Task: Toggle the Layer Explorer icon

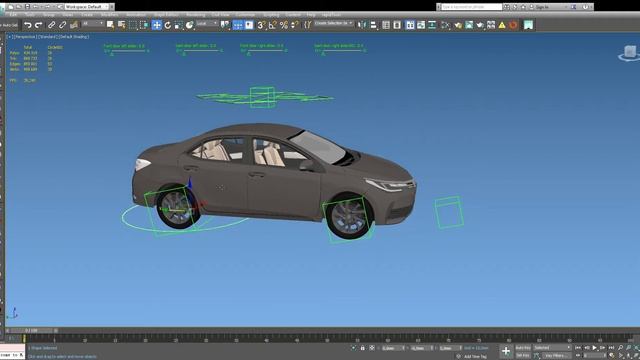Action: tap(397, 25)
